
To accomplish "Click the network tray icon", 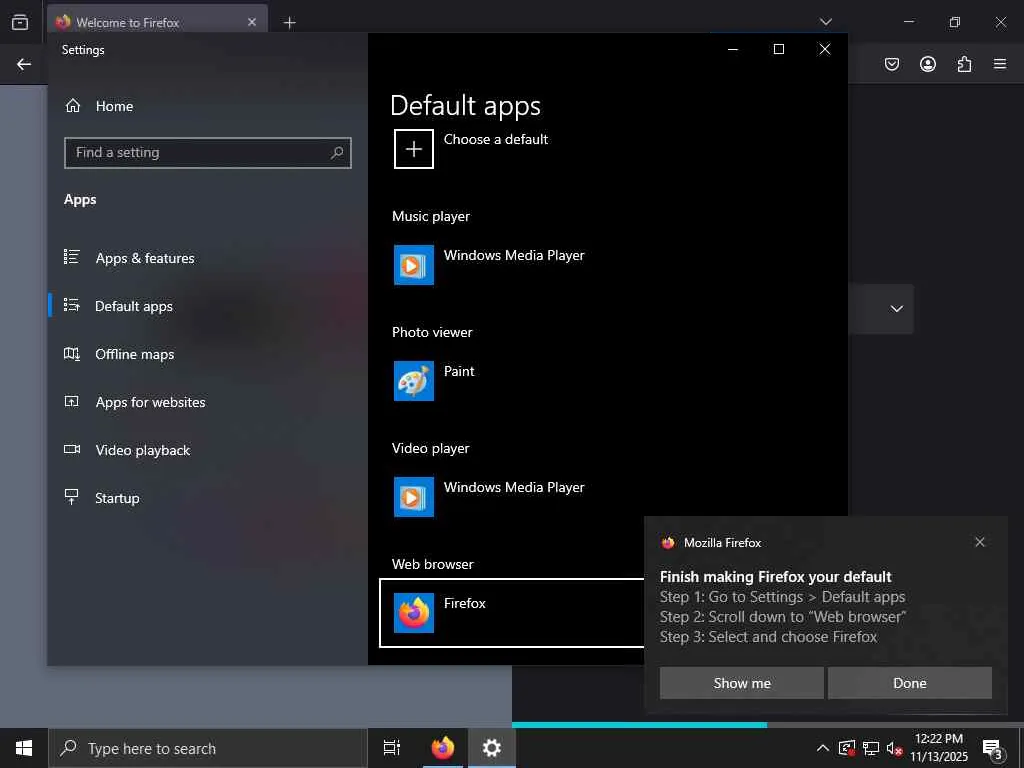I will (x=871, y=748).
